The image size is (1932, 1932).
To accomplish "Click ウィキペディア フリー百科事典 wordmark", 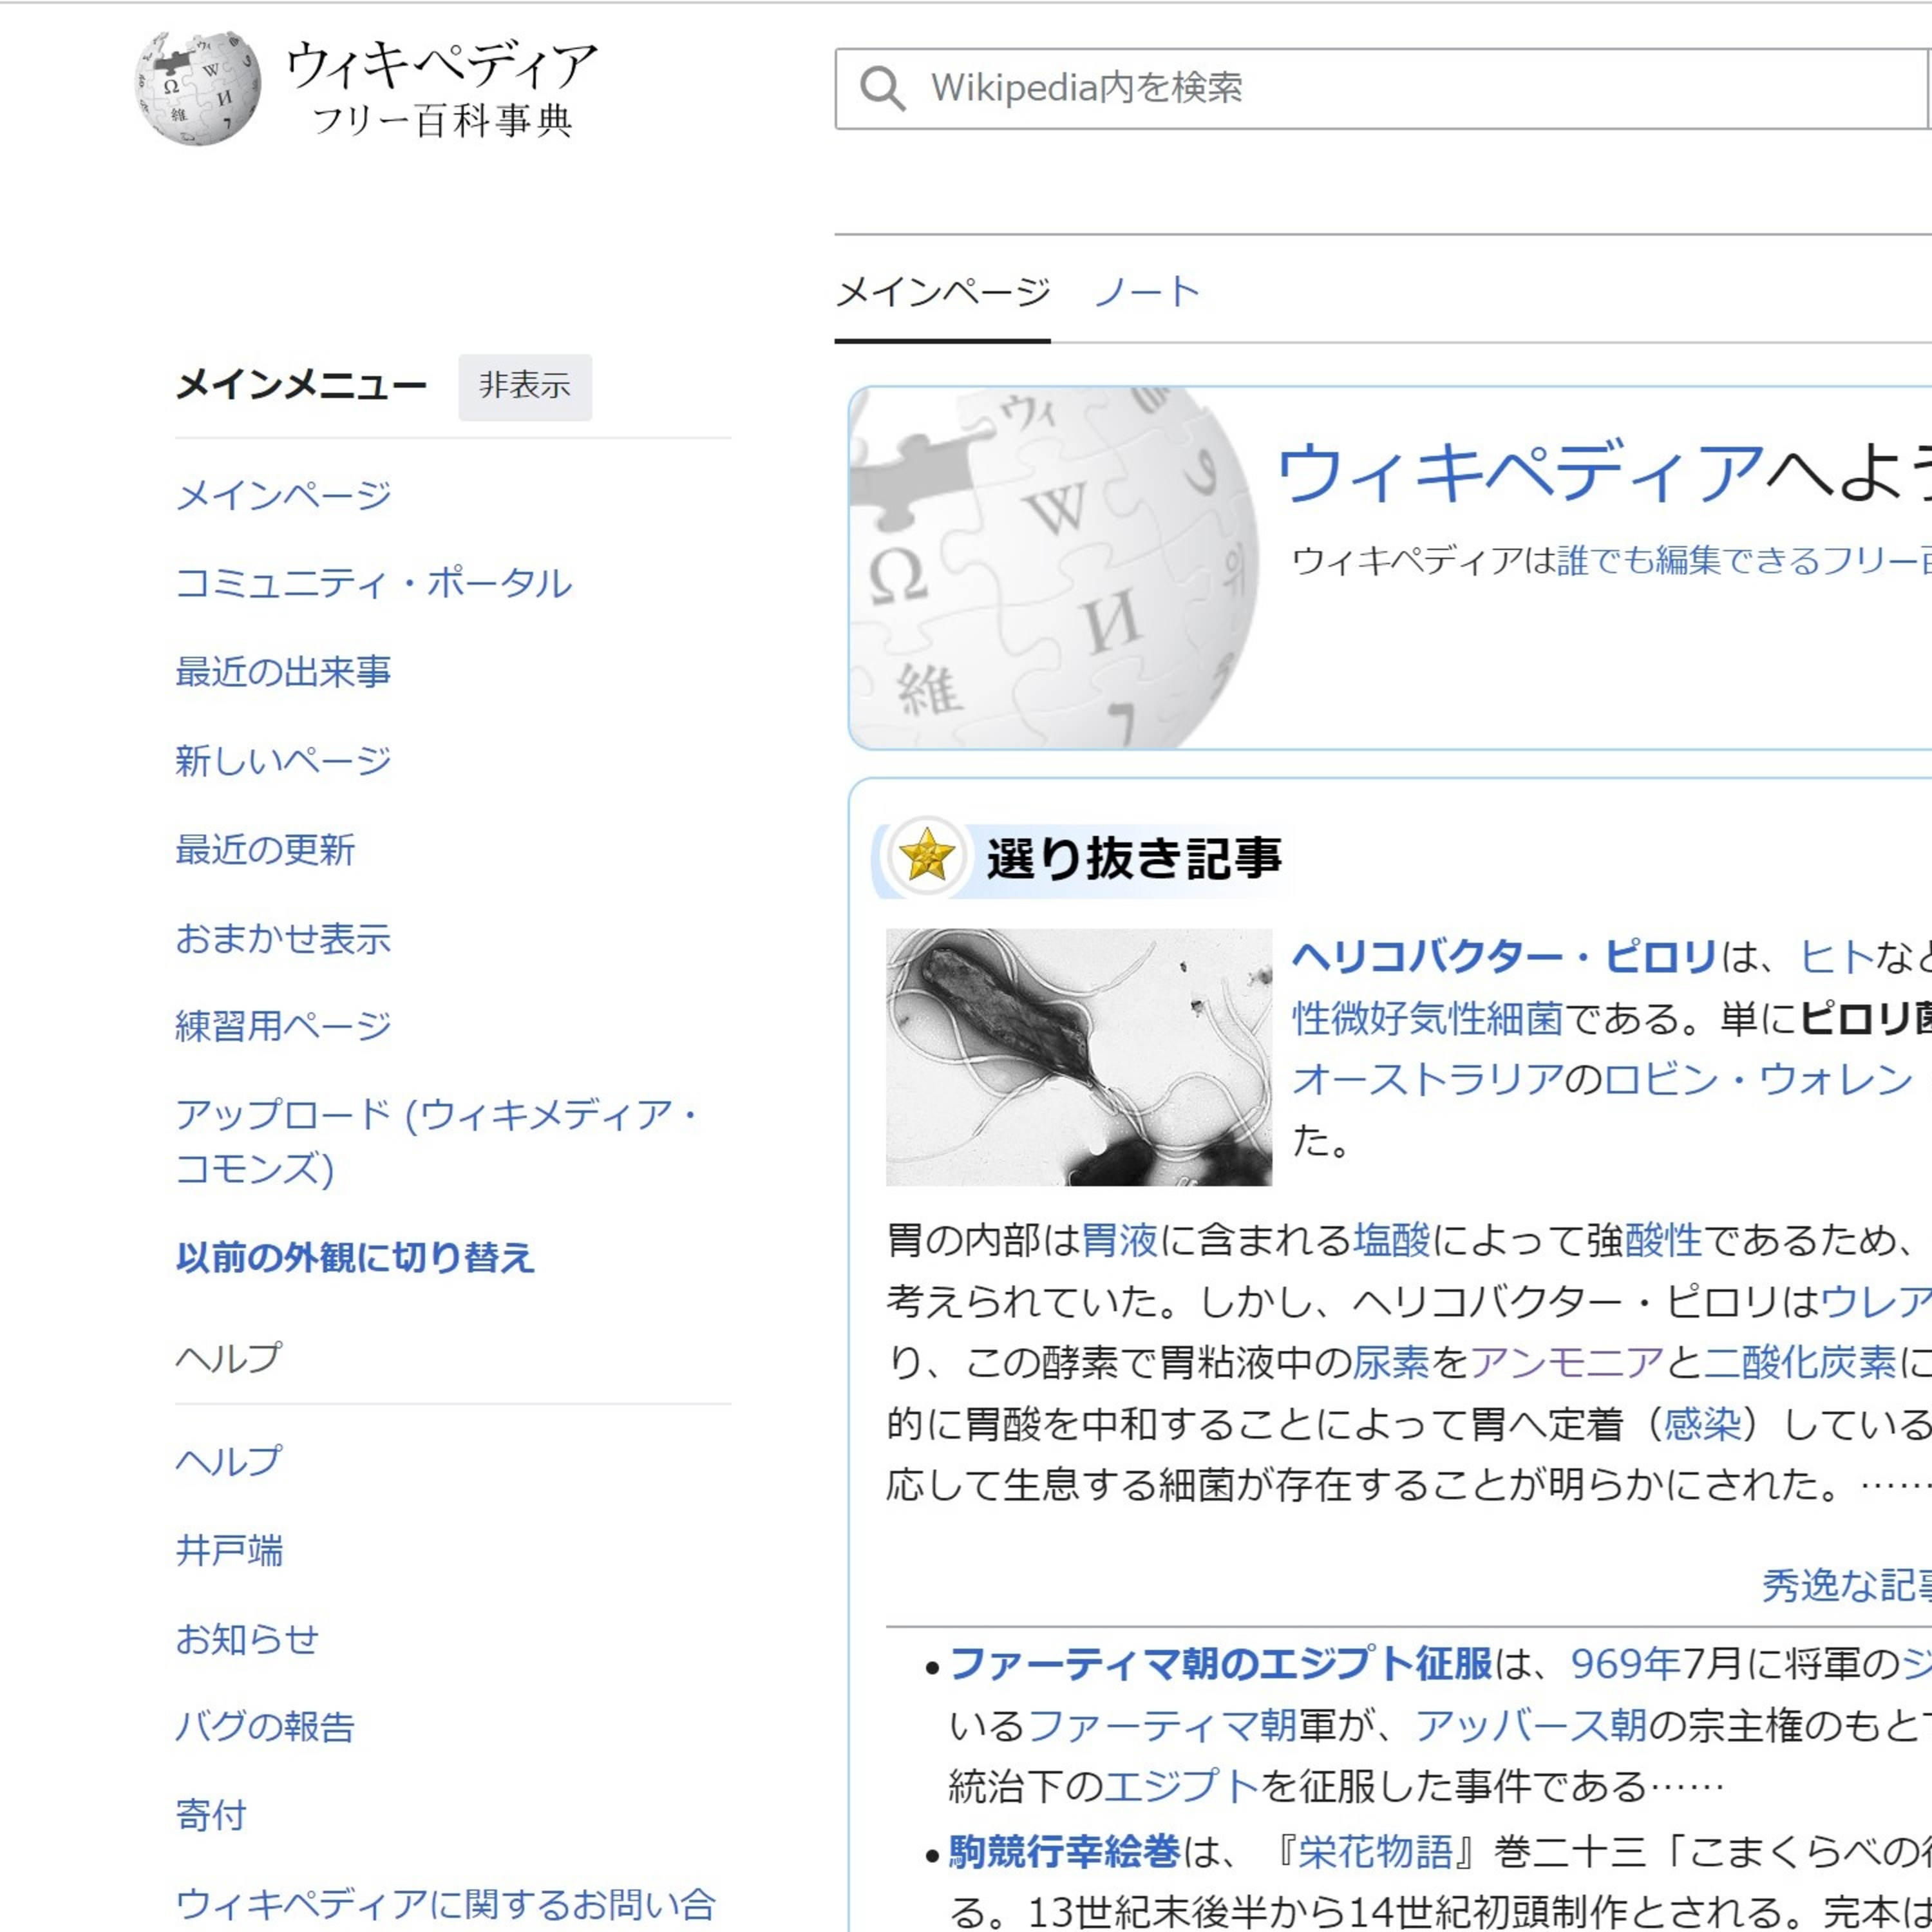I will click(x=442, y=88).
